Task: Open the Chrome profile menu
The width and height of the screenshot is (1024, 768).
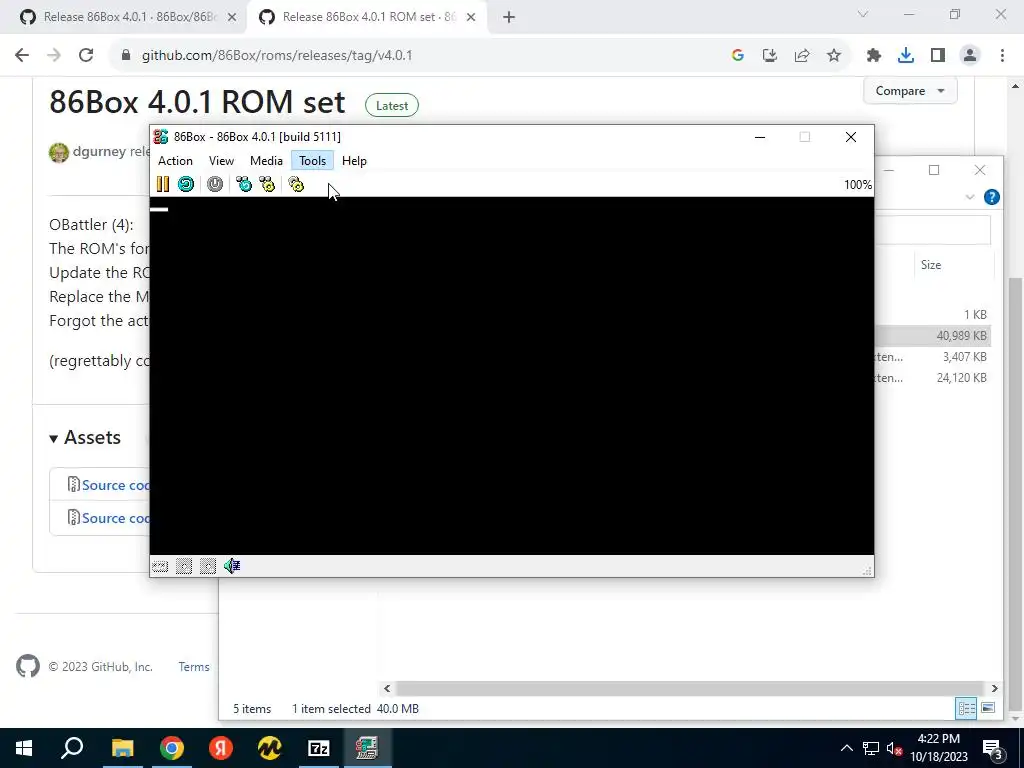Action: click(x=970, y=56)
